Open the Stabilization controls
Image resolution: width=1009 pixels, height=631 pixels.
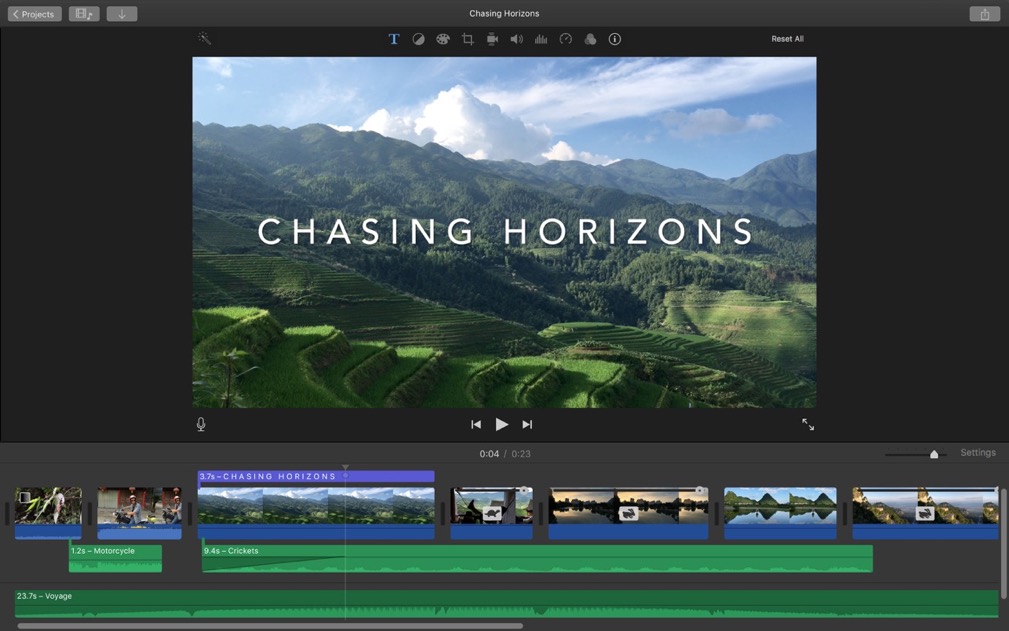491,39
